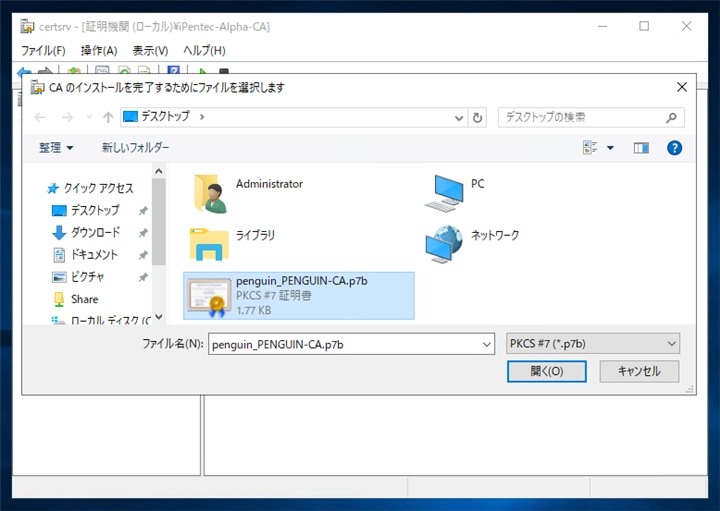The image size is (720, 511).
Task: Open the 操作(A) menu in certsrv
Action: 99,51
